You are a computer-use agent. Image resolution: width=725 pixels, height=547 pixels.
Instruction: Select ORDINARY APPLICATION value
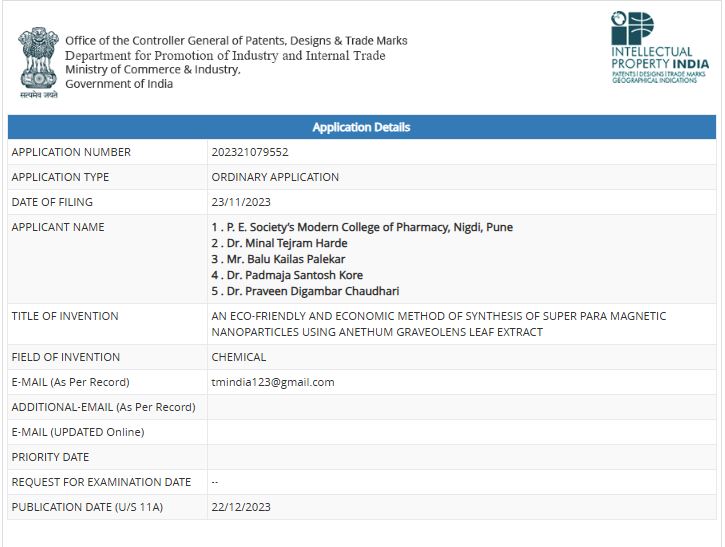[275, 177]
